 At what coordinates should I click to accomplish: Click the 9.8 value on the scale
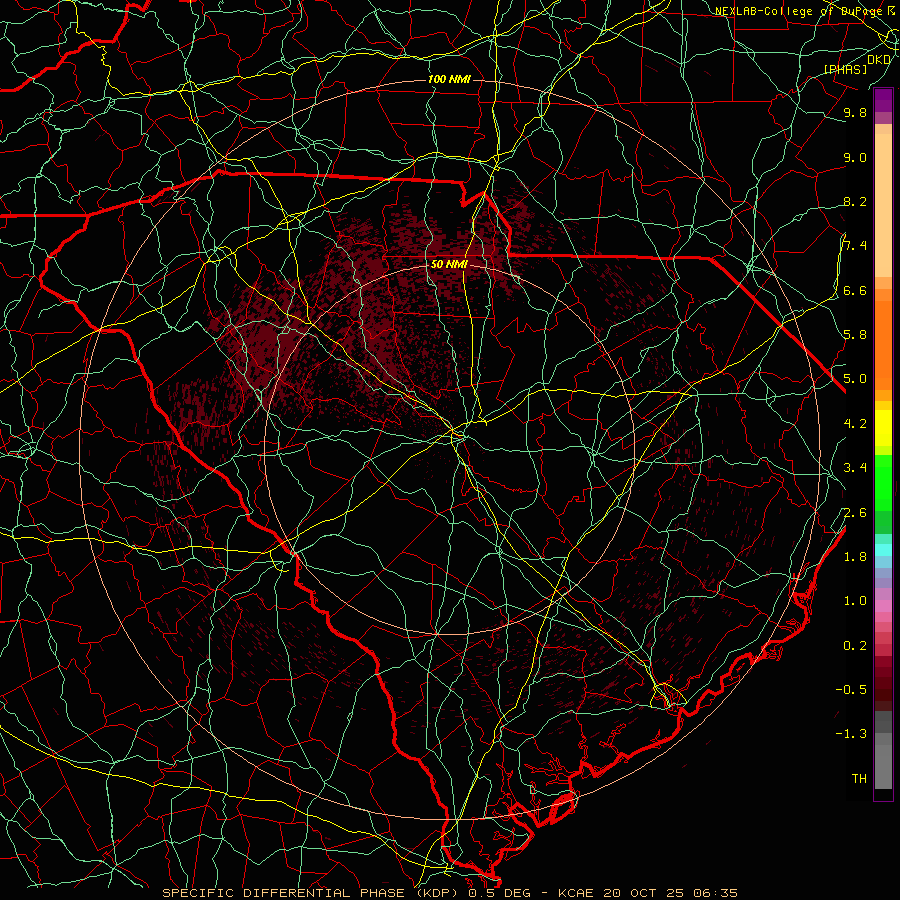click(x=855, y=112)
